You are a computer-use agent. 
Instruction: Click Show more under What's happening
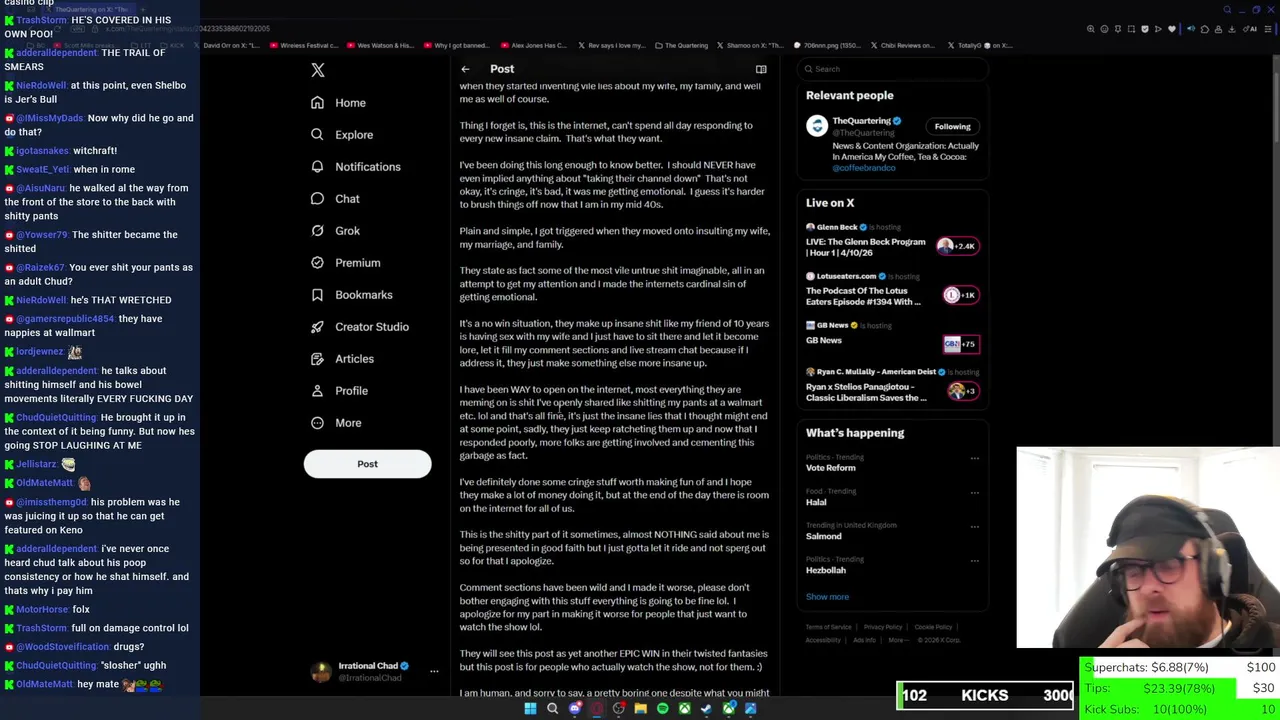point(827,597)
